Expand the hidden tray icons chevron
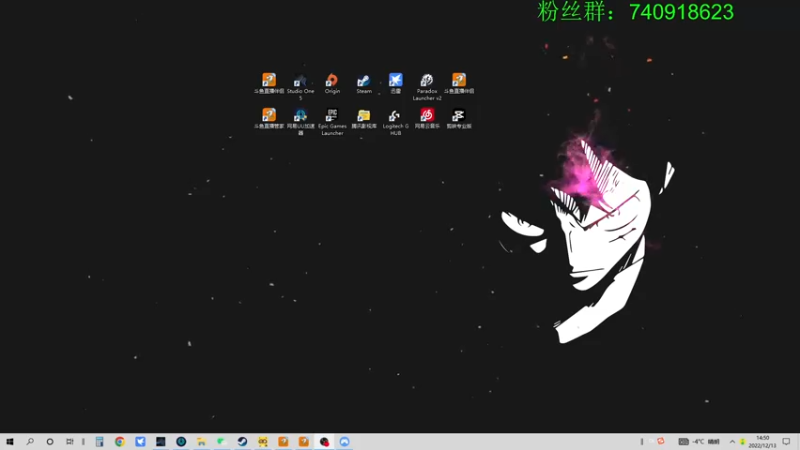This screenshot has height=450, width=800. click(732, 441)
